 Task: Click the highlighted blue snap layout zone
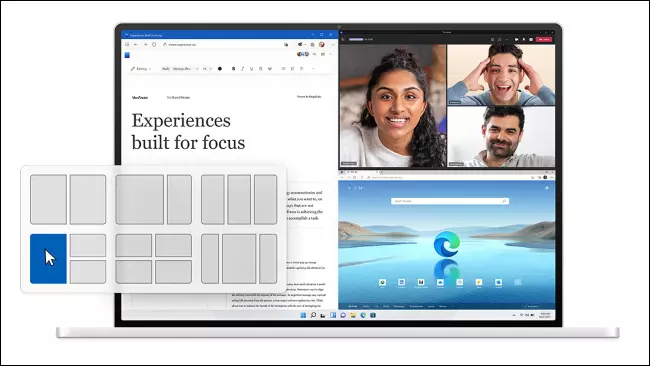coord(48,259)
